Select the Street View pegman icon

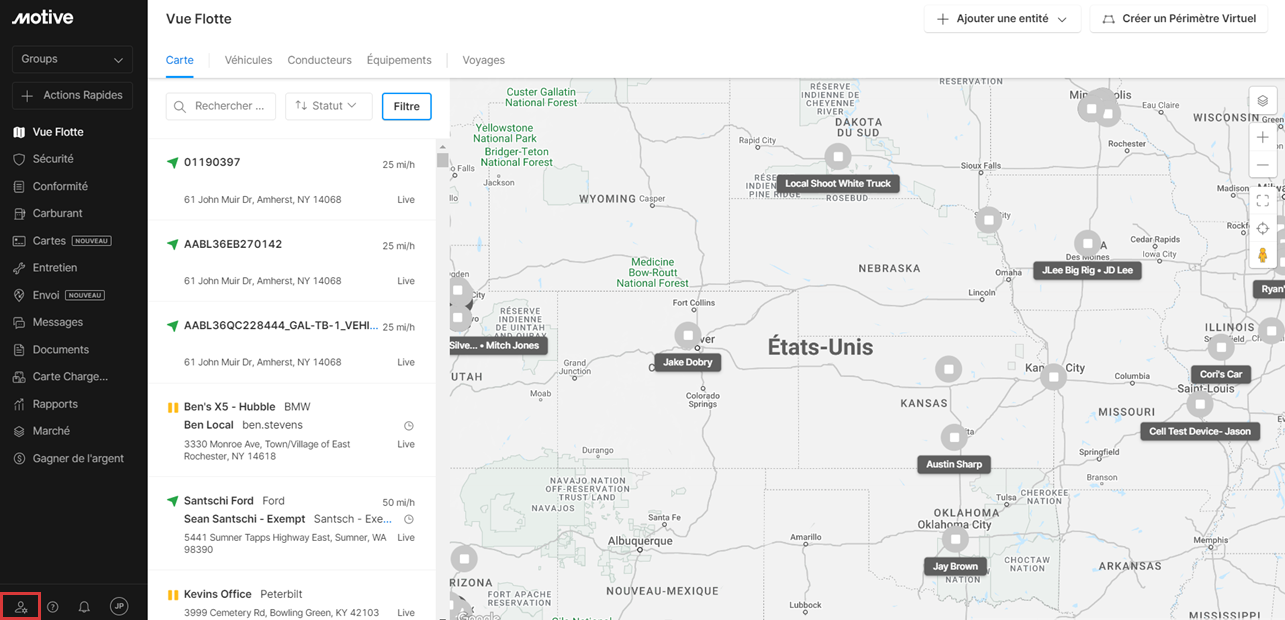[1263, 255]
